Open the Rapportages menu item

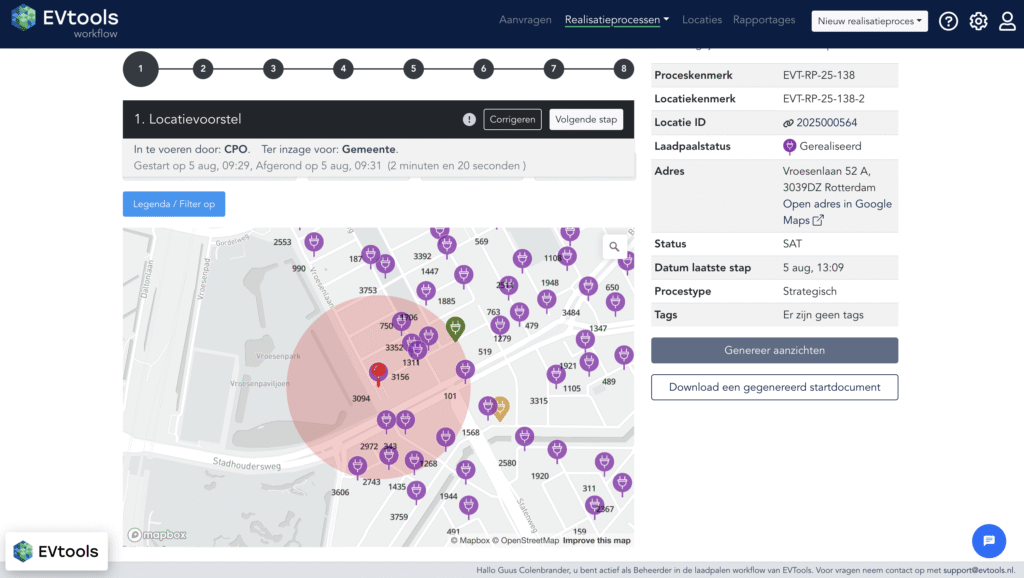(764, 20)
